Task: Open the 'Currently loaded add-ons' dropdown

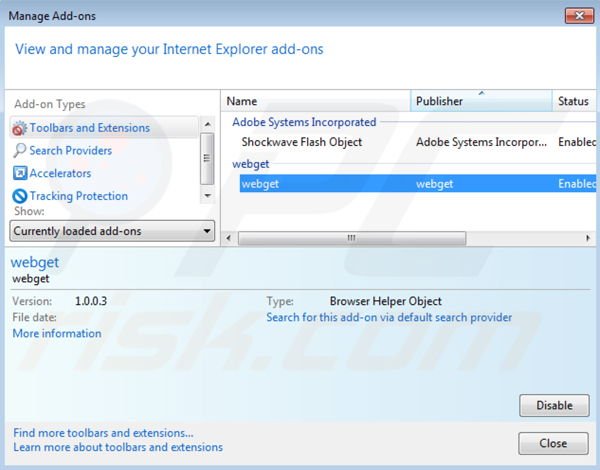Action: [x=112, y=231]
